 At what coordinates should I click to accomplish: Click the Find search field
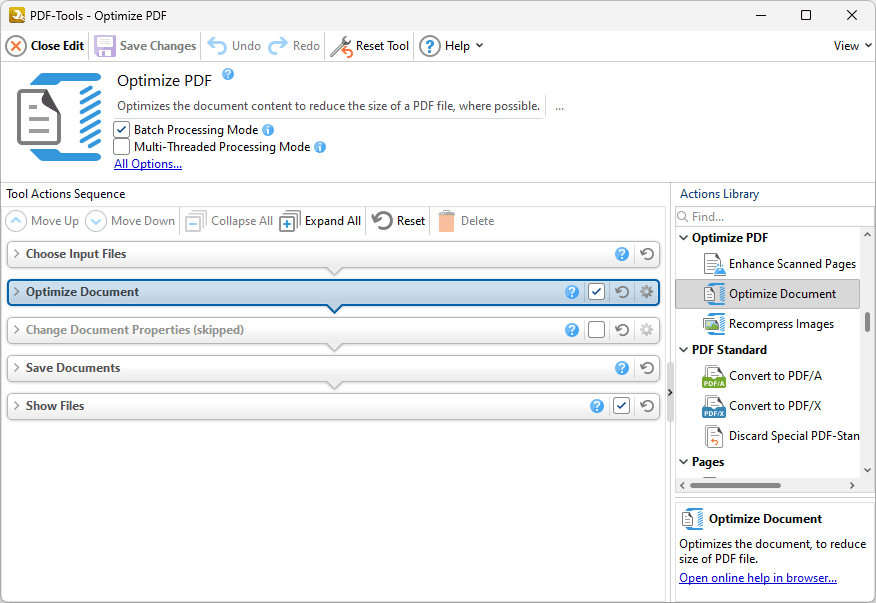pyautogui.click(x=774, y=216)
